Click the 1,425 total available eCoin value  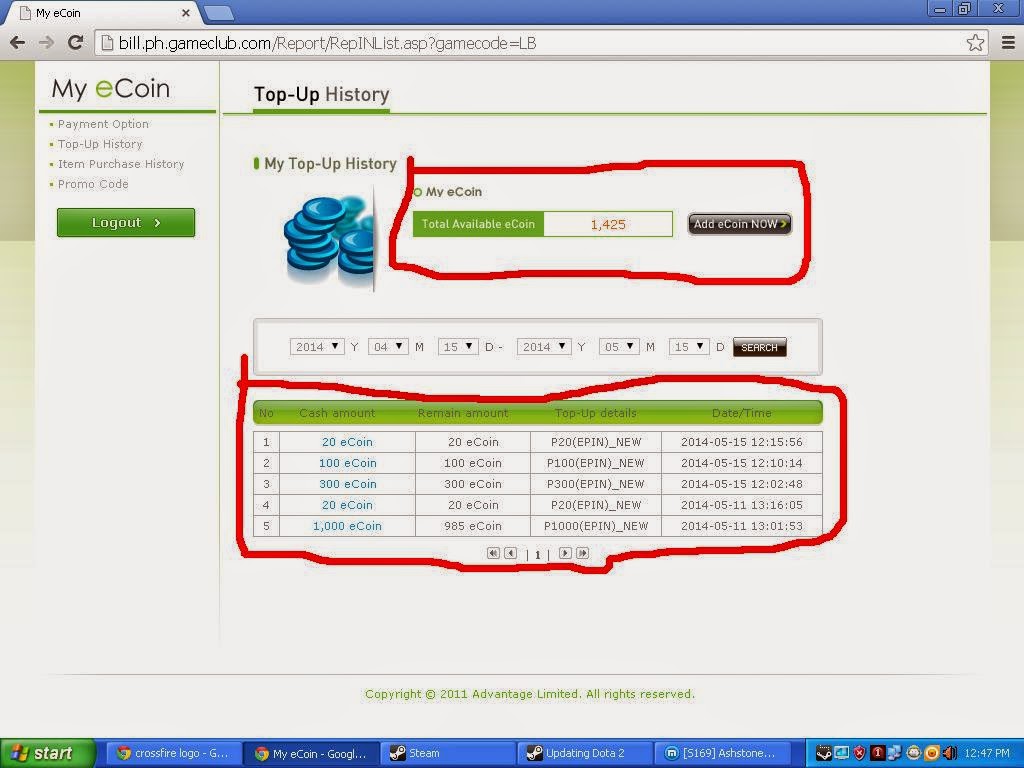608,224
